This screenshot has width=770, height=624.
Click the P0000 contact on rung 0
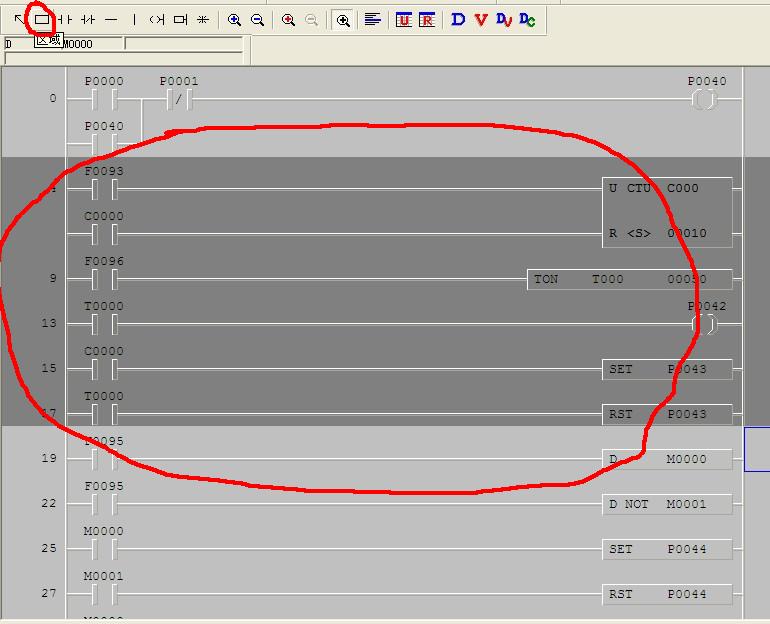tap(104, 99)
